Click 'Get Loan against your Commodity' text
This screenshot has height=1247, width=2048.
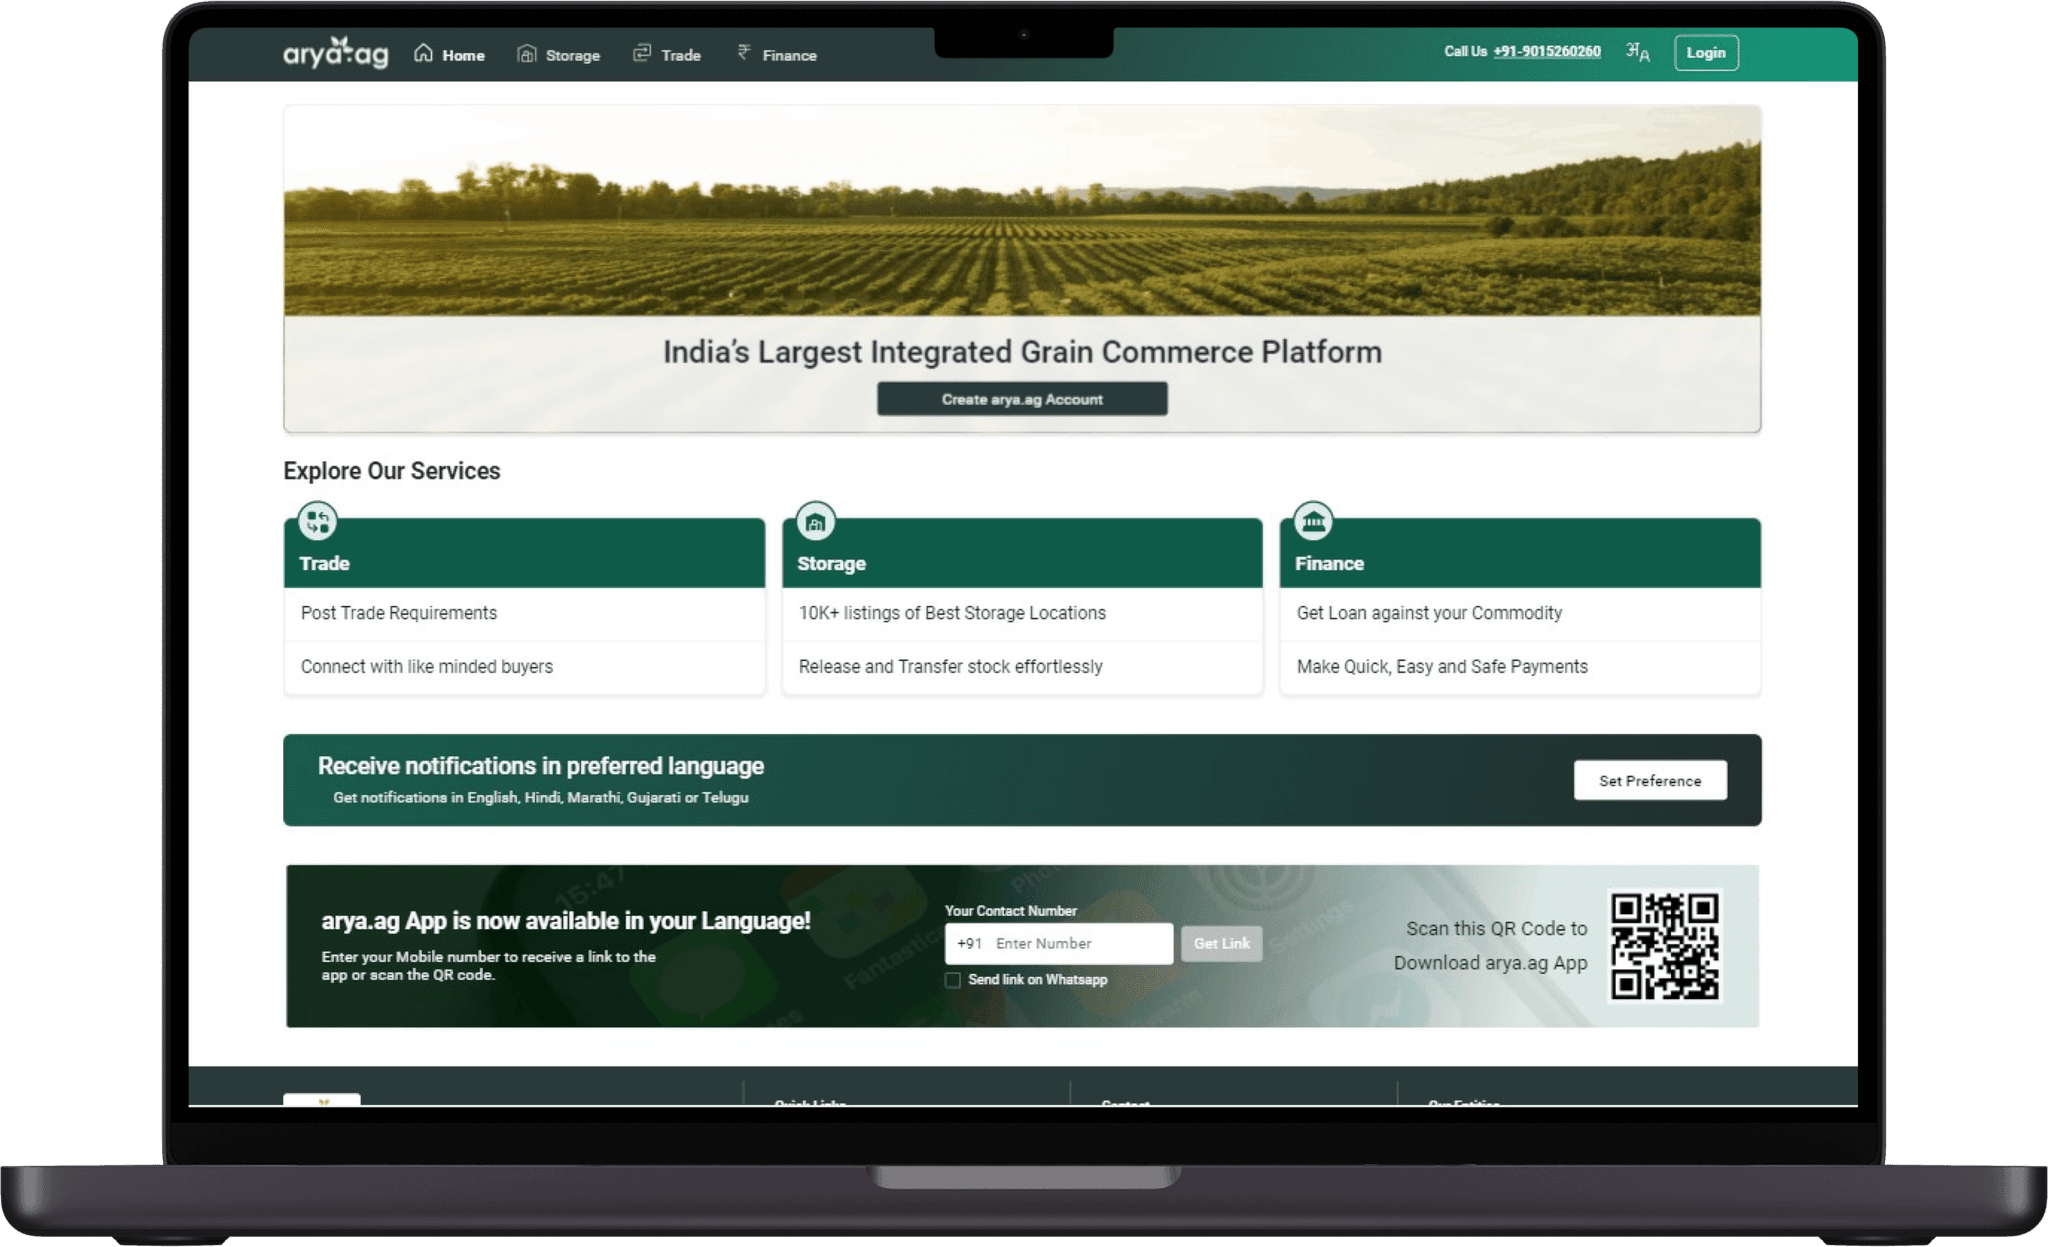1429,613
